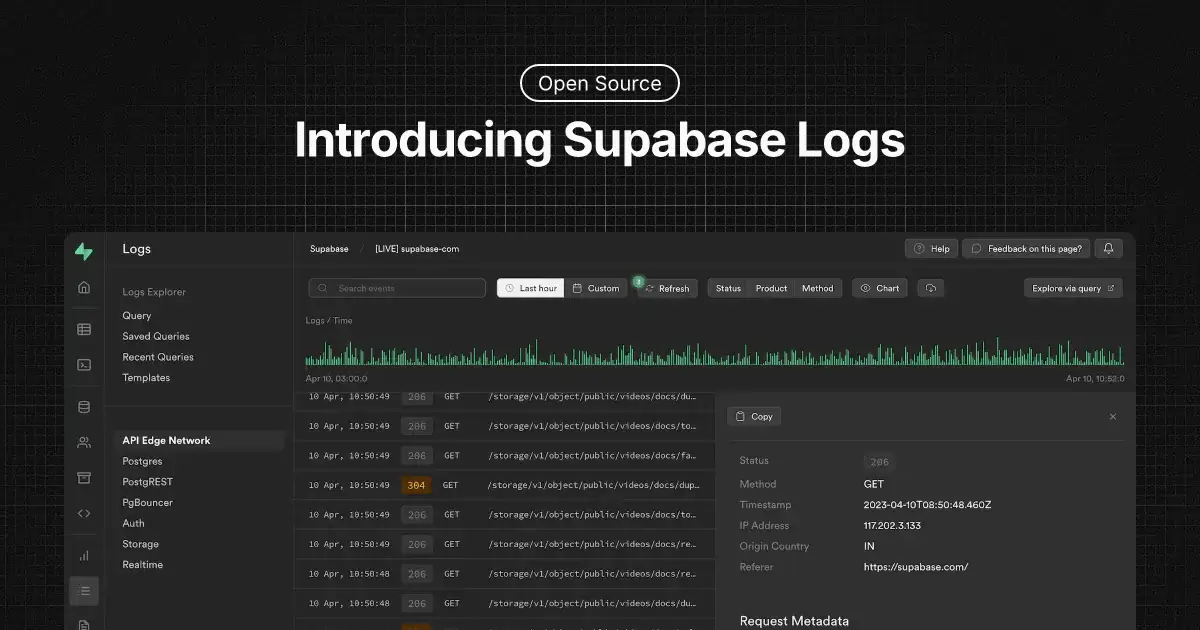Open Saved Queries in Logs Explorer

(x=156, y=336)
